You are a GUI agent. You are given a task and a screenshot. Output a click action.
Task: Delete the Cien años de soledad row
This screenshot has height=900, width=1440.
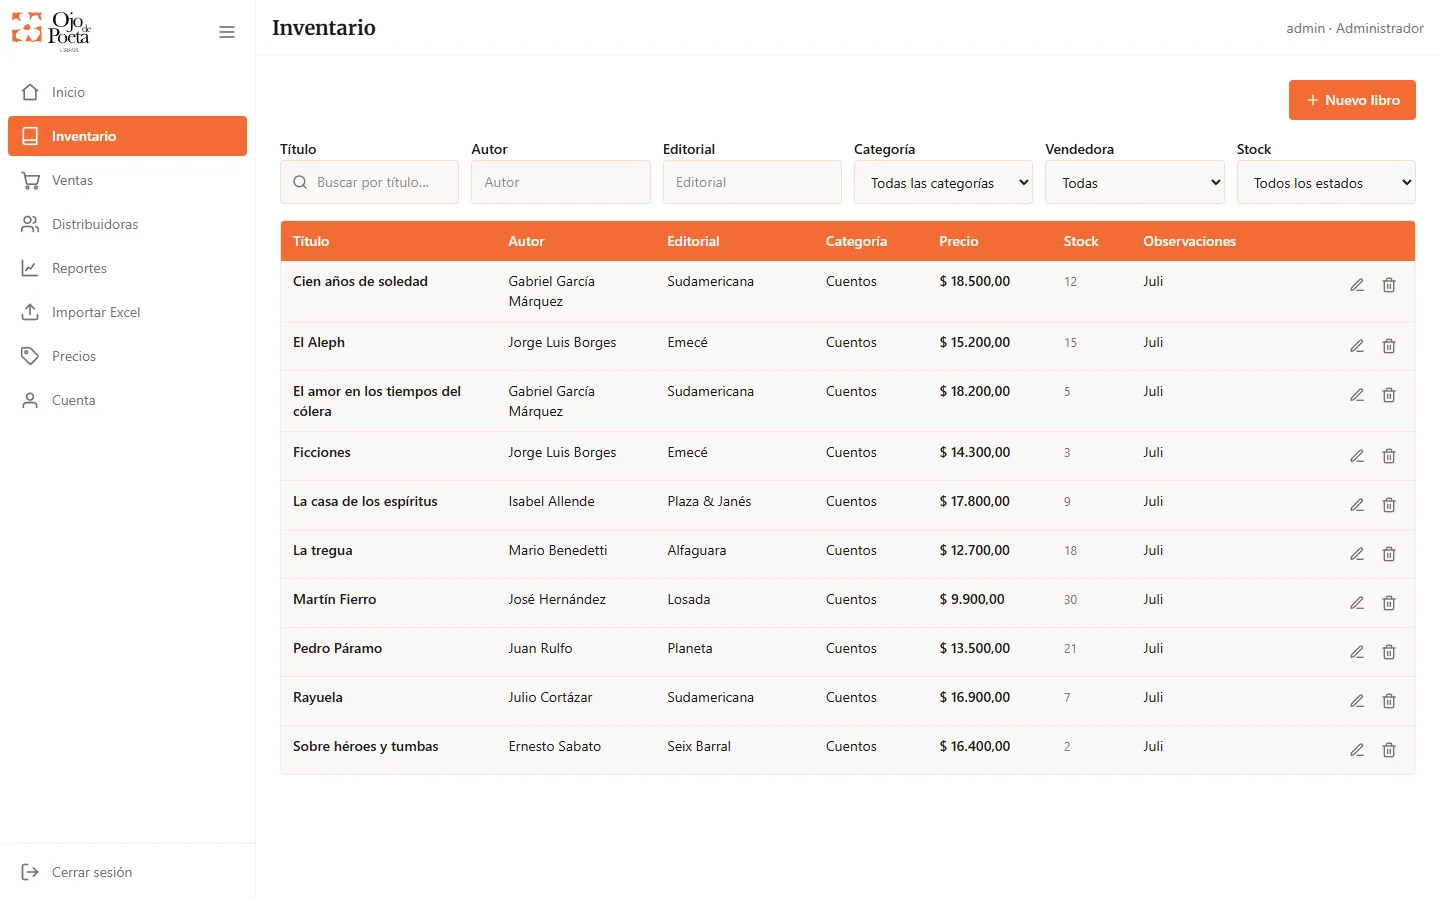coord(1389,285)
